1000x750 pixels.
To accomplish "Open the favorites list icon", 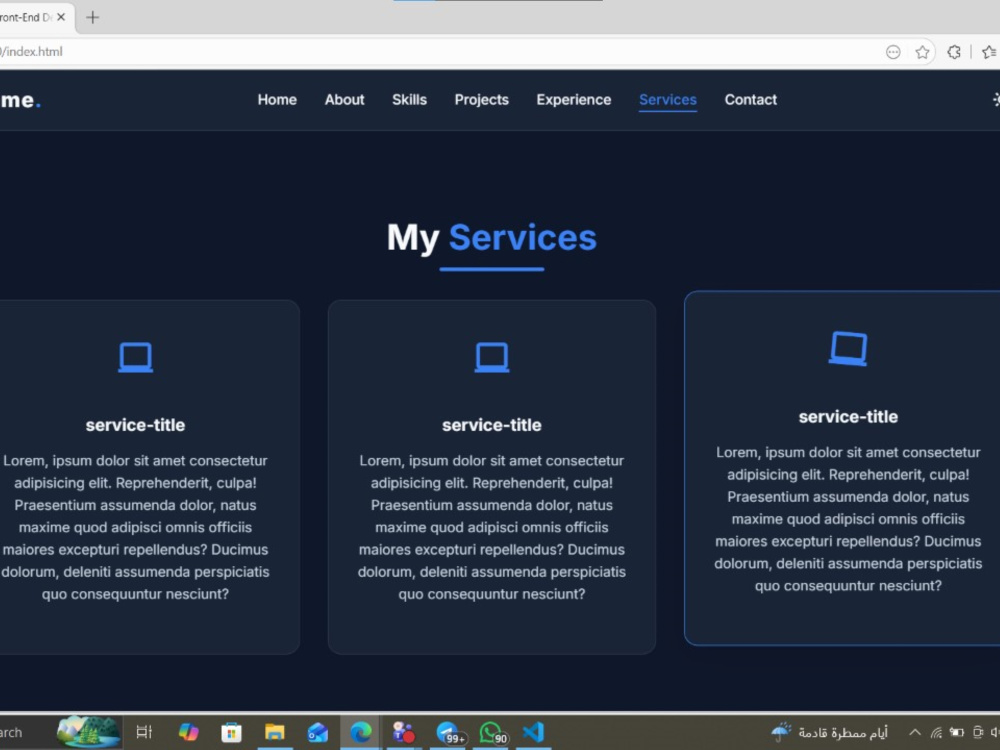I will click(x=990, y=52).
